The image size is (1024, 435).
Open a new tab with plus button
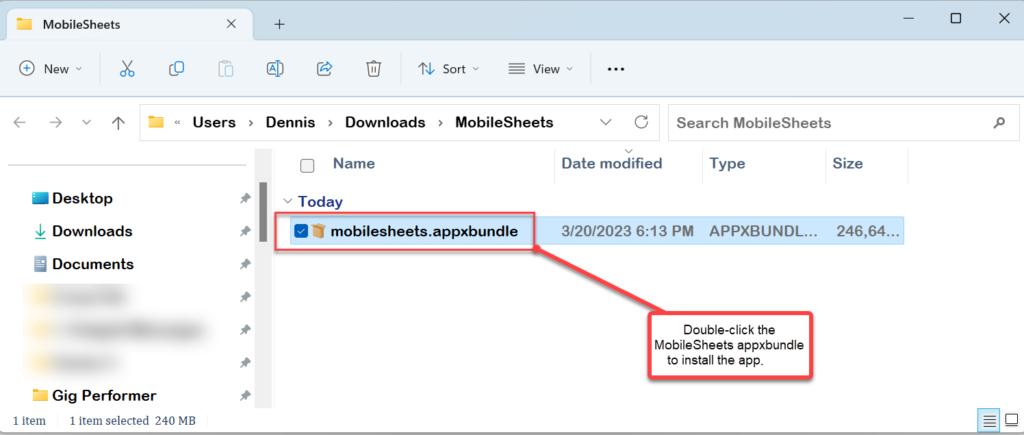[x=280, y=24]
